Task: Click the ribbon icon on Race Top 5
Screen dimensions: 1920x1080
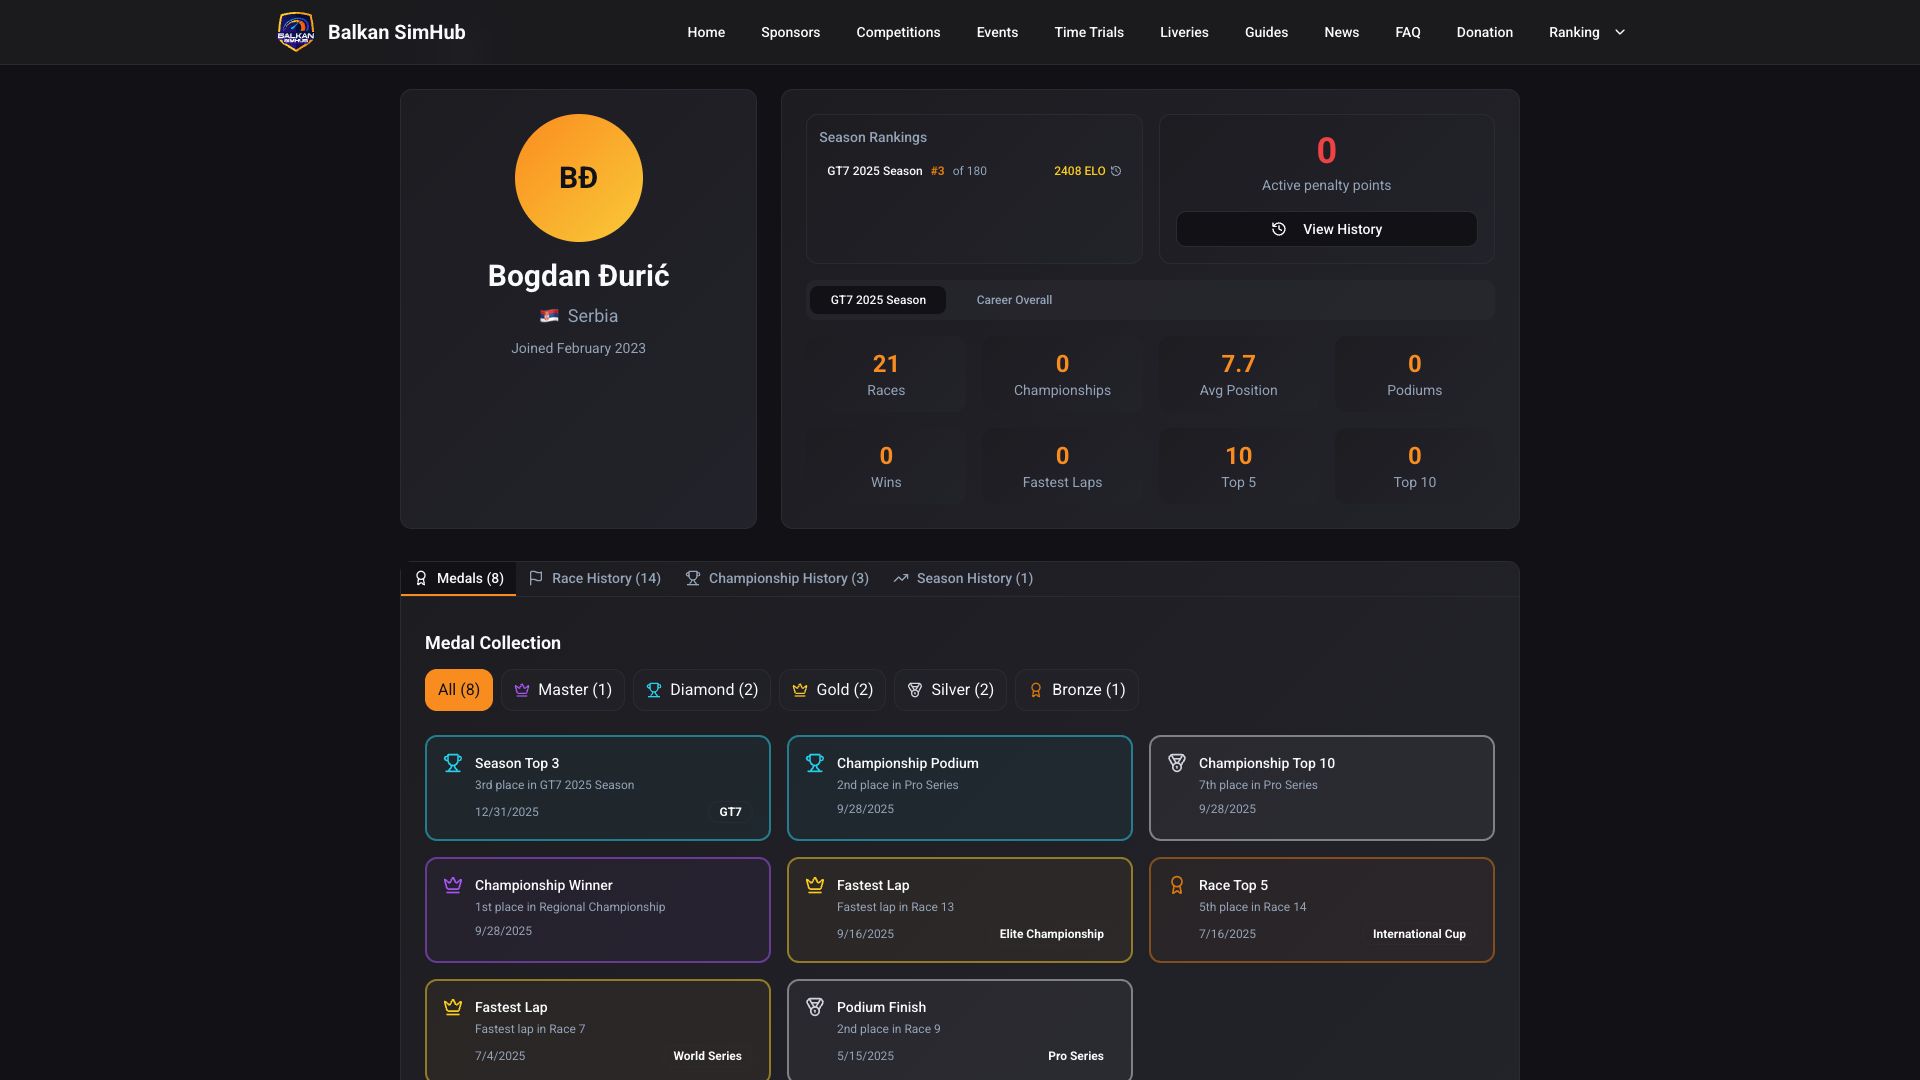Action: click(1177, 885)
